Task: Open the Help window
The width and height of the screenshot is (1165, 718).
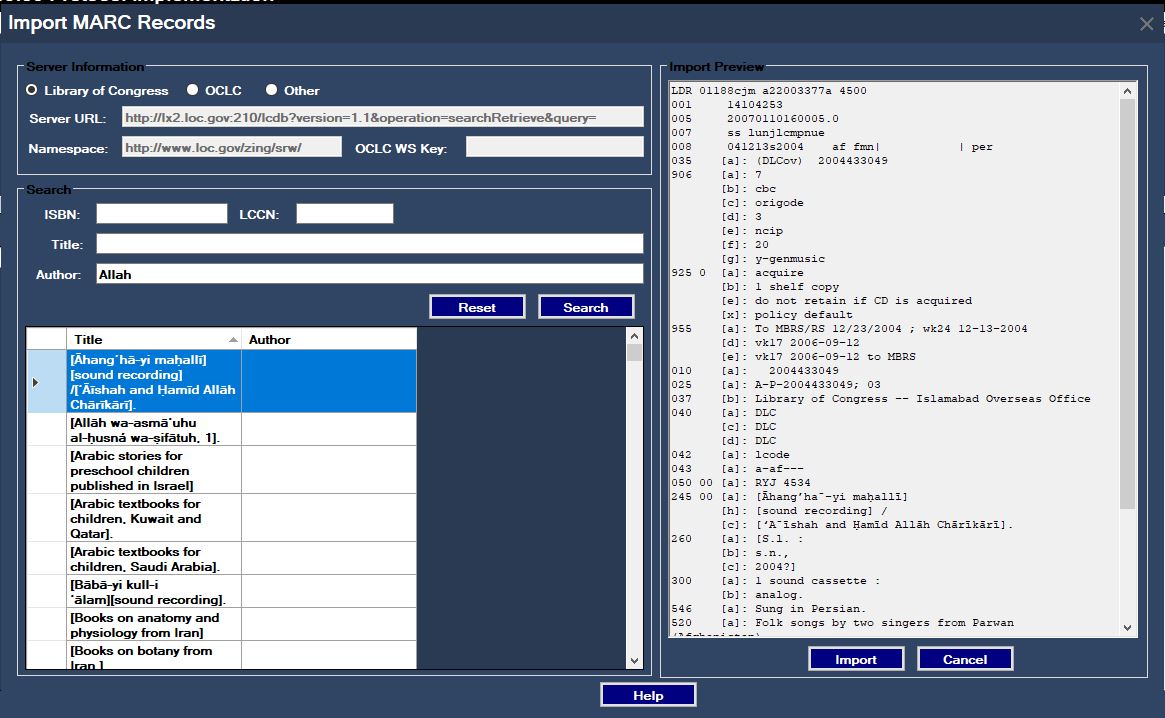Action: [x=647, y=694]
